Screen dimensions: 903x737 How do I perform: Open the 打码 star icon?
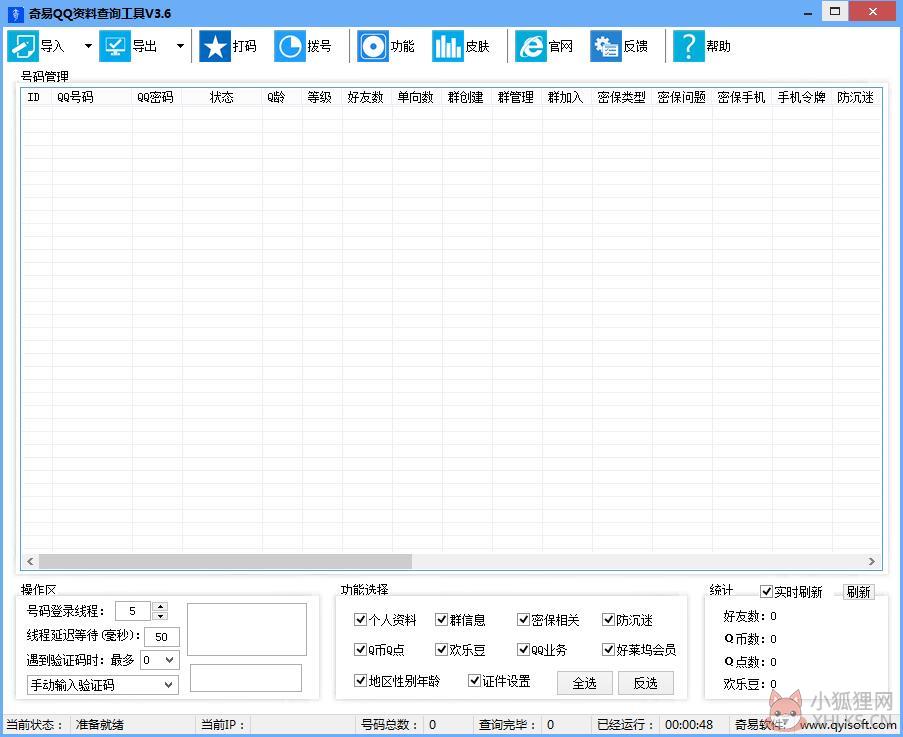(215, 46)
